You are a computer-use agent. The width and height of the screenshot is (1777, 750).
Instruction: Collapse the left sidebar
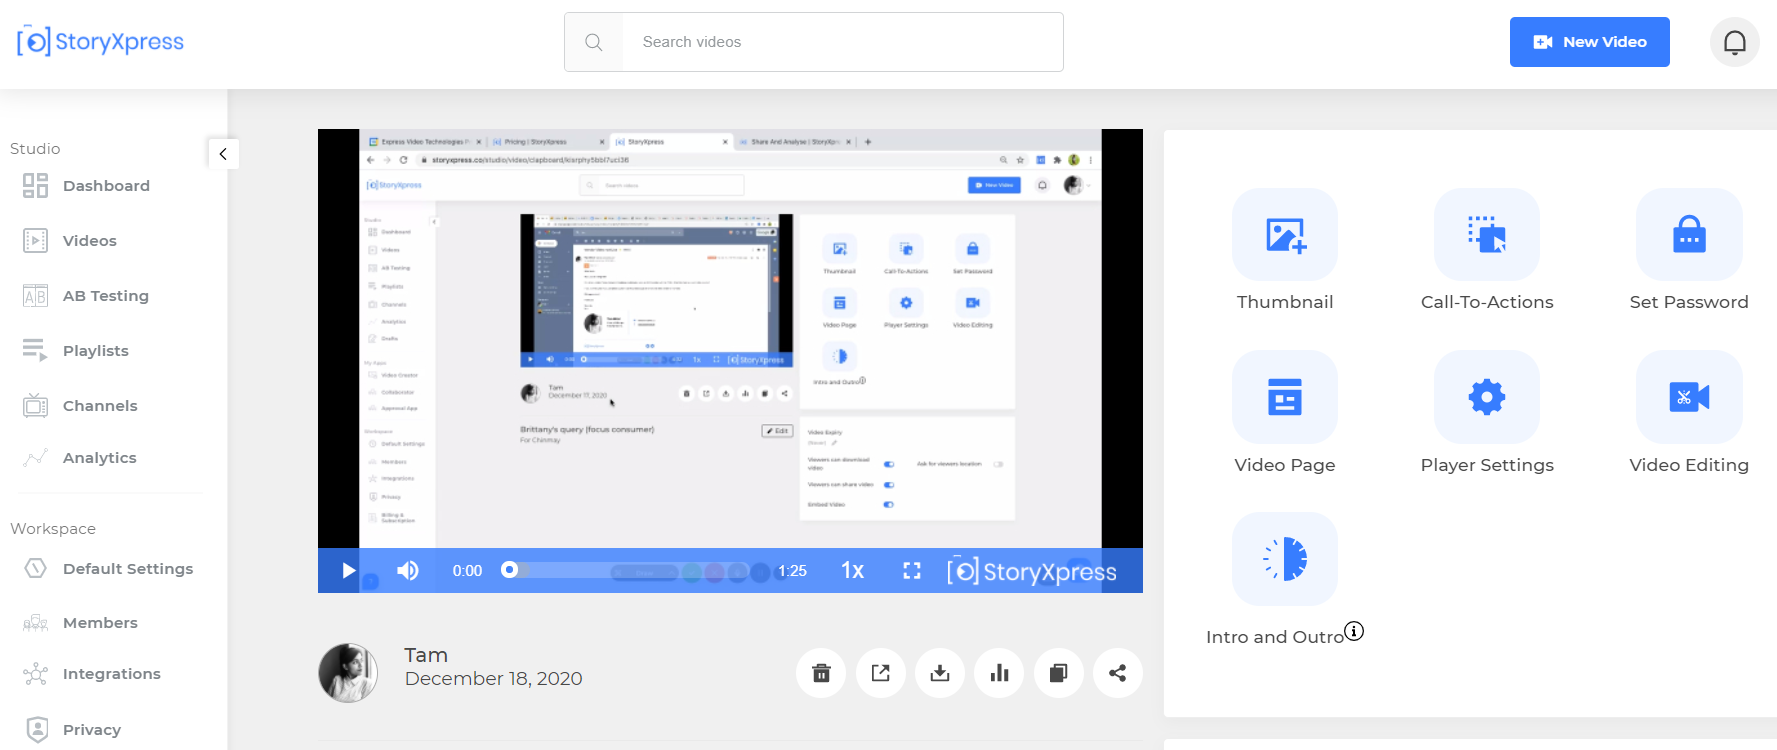coord(223,154)
